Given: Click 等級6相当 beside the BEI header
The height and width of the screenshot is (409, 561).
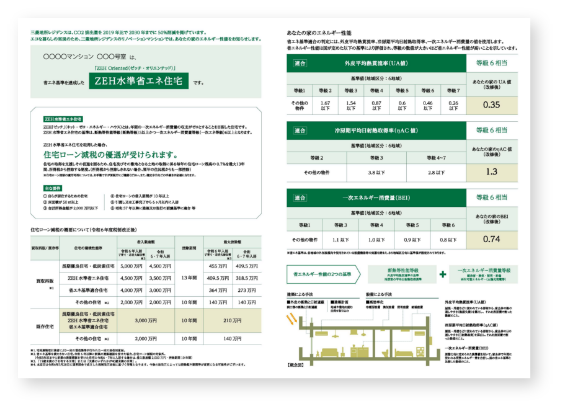Looking at the screenshot, I should tap(492, 198).
